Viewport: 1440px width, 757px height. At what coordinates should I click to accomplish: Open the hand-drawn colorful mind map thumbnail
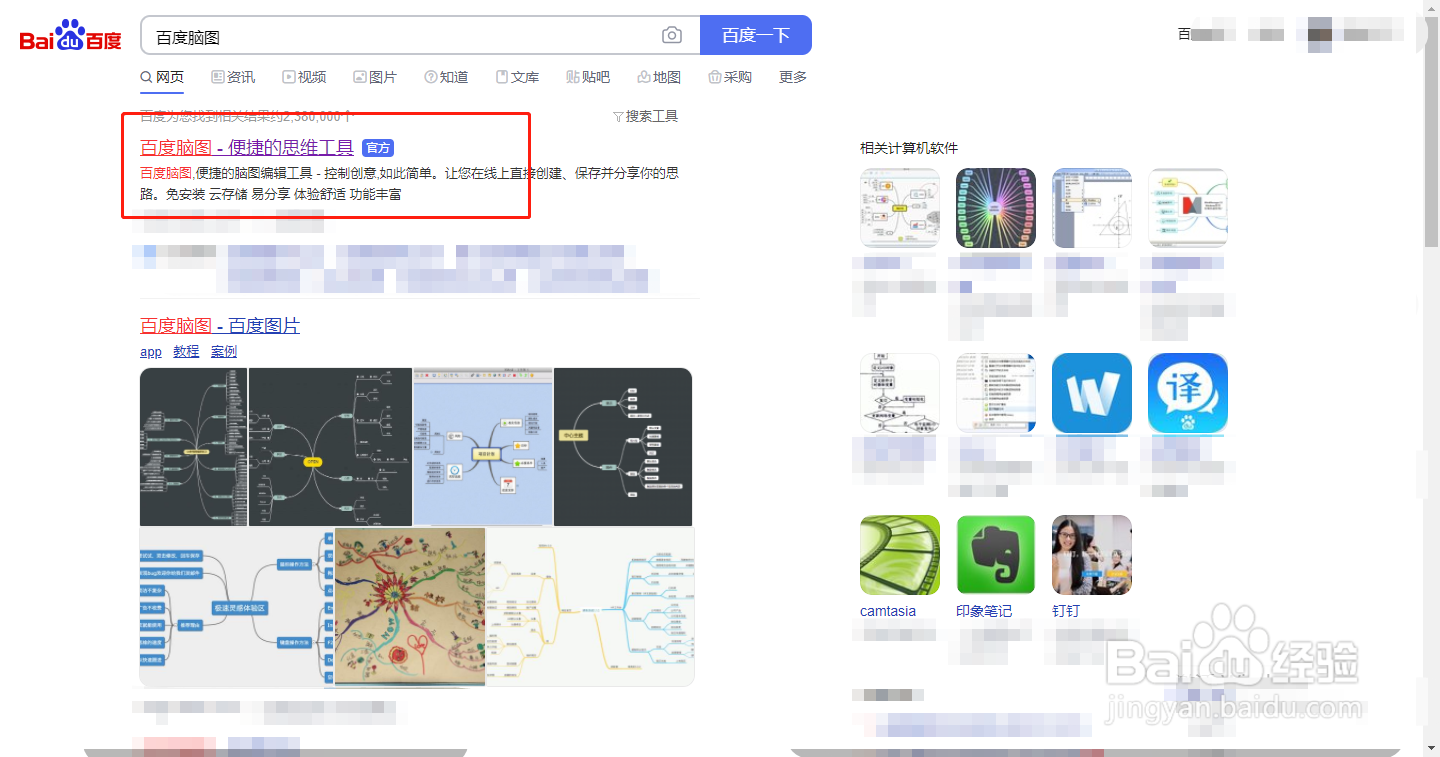410,607
